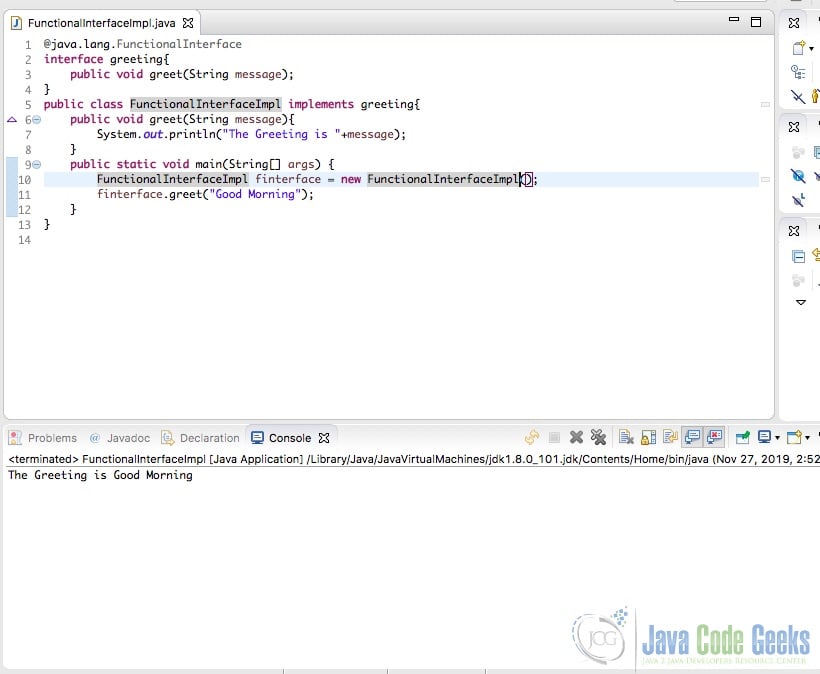The width and height of the screenshot is (820, 674).
Task: Click console output 'The Greeting is Good Morning'
Action: 100,475
